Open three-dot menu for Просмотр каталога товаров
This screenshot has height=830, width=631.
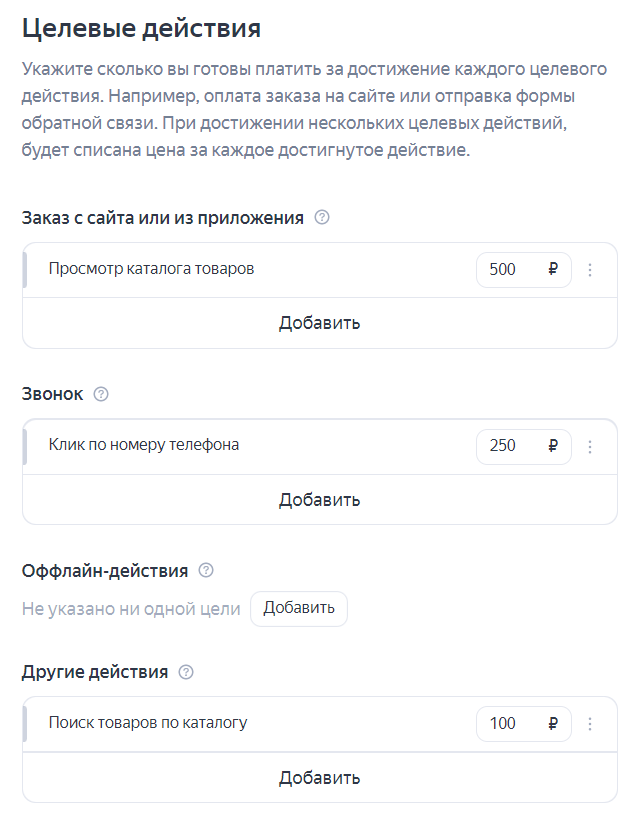click(590, 270)
